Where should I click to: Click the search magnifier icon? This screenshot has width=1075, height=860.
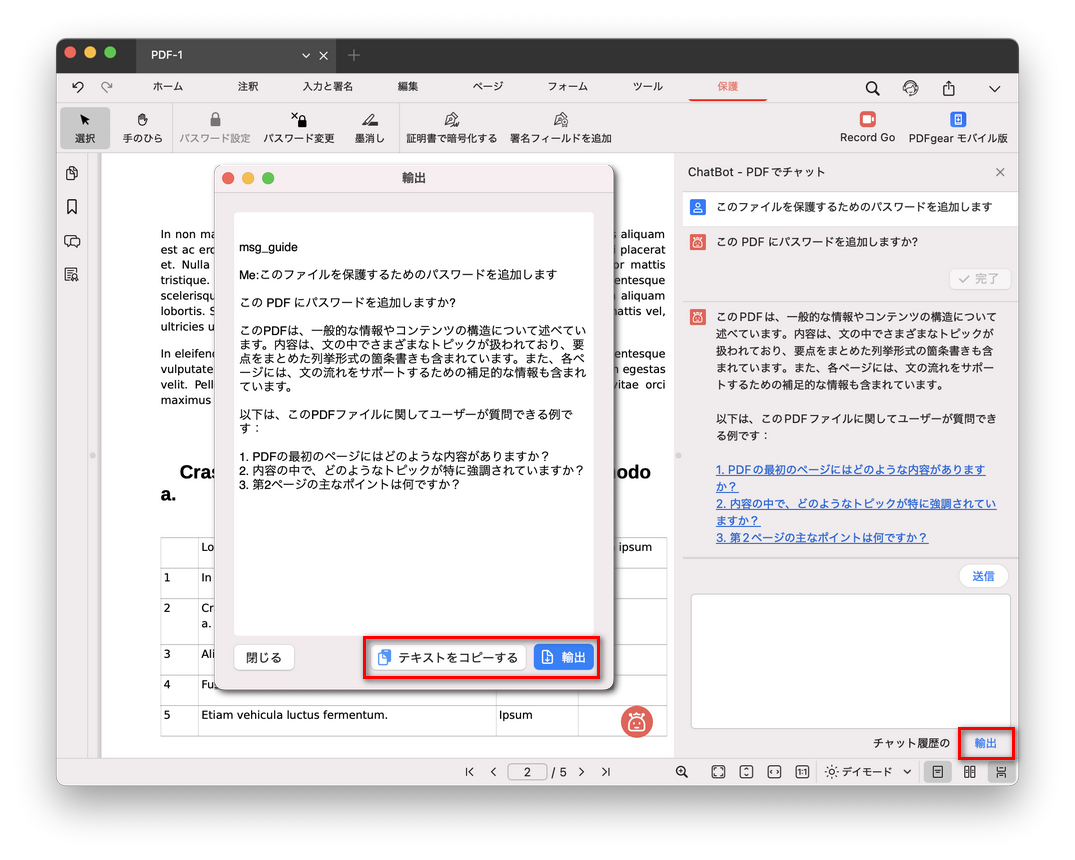872,88
